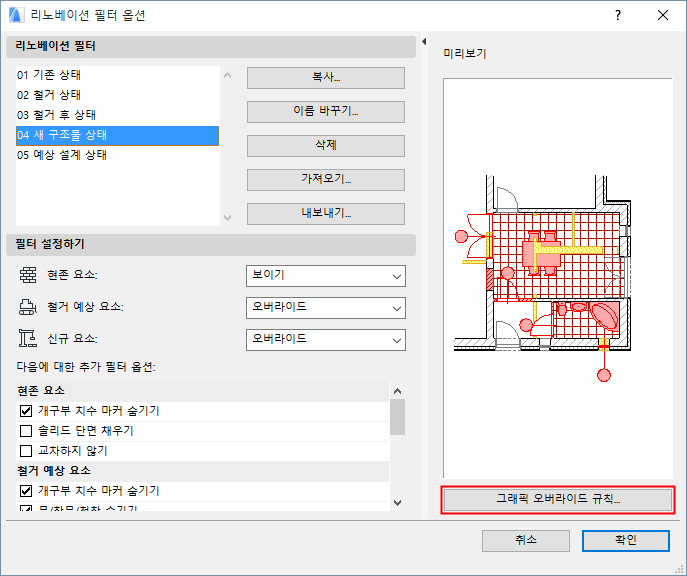
Task: Uncheck 개구부 치수 마커 숨기기 under 현존 요소
Action: pos(26,411)
